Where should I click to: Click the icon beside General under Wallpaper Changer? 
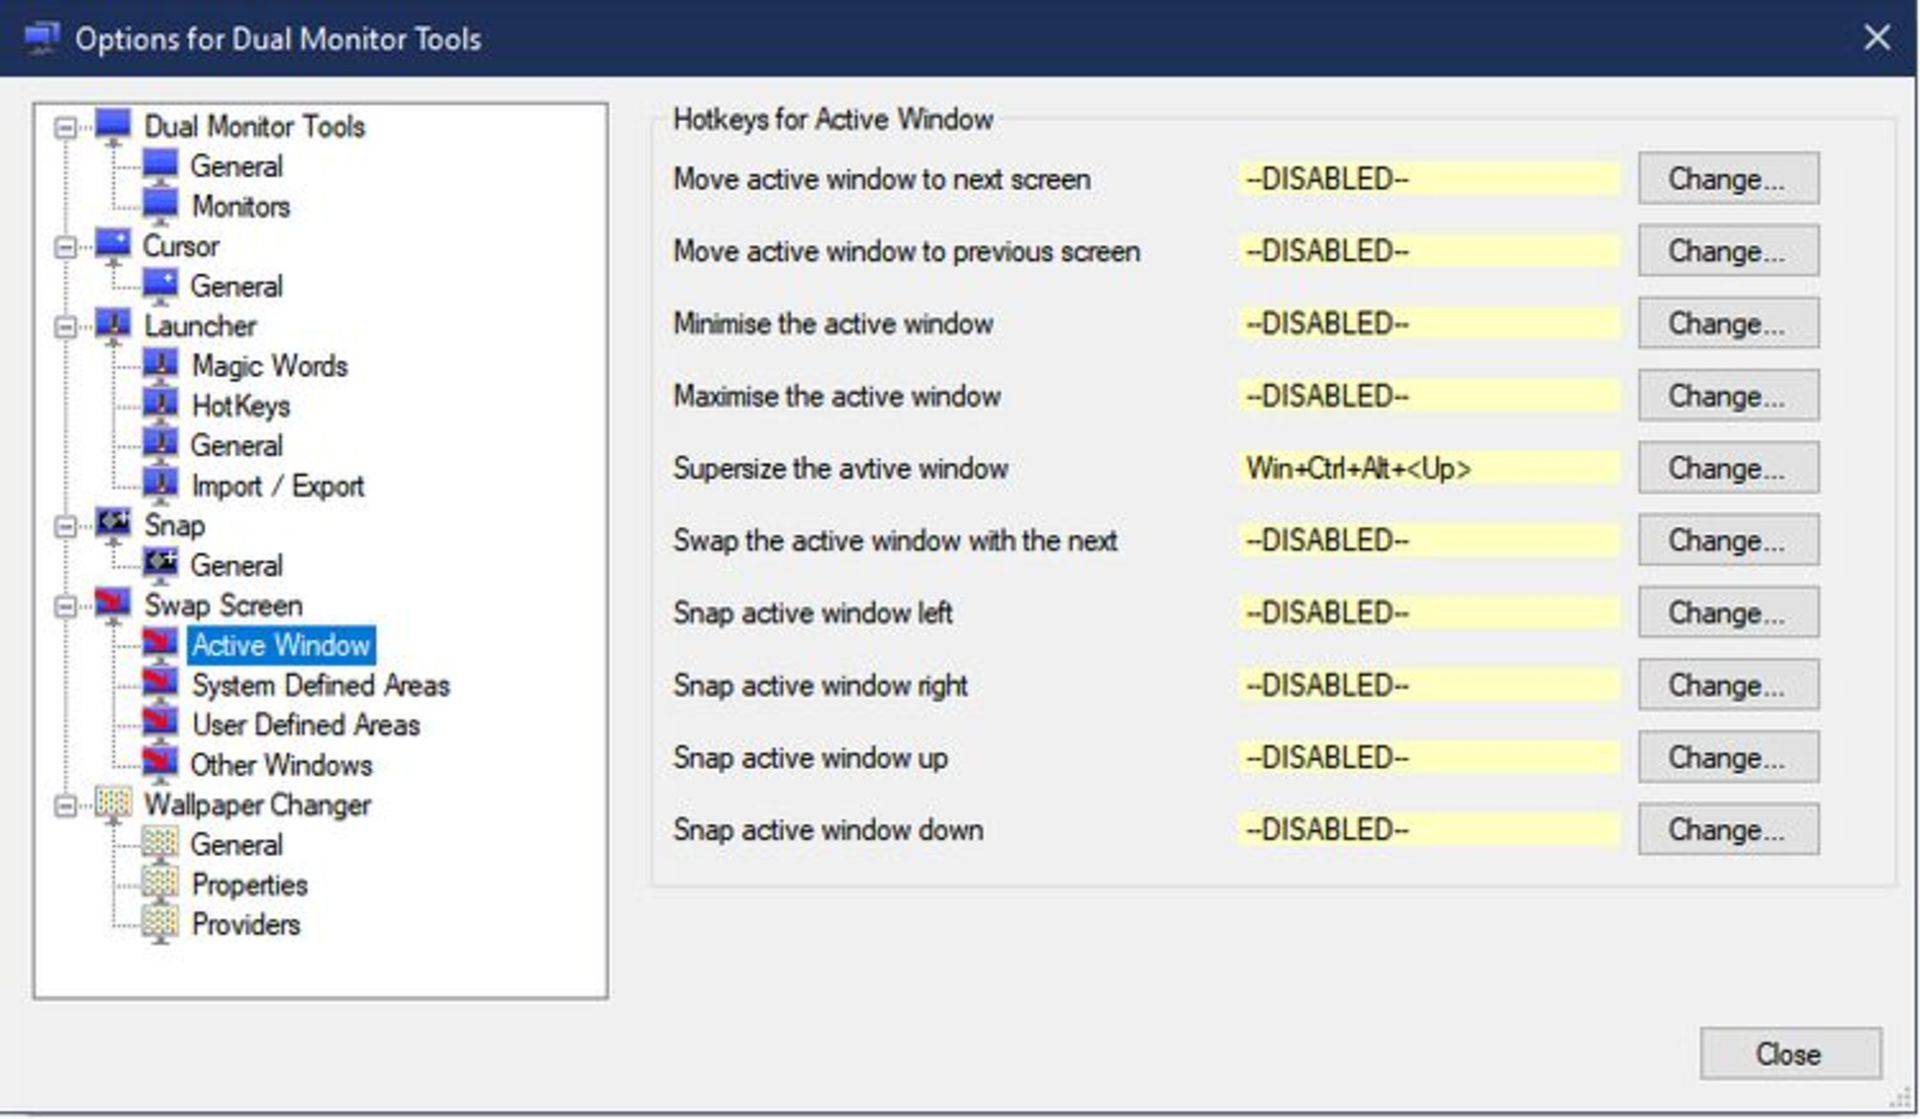(160, 845)
